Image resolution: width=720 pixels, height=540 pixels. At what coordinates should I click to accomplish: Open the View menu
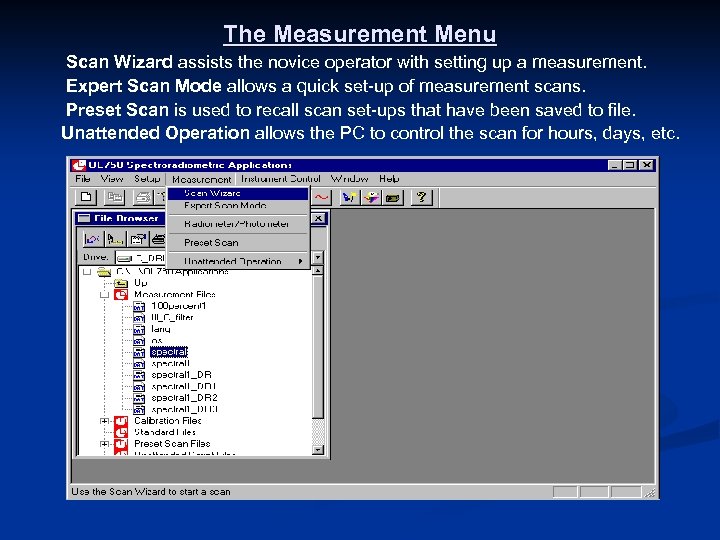pyautogui.click(x=112, y=179)
